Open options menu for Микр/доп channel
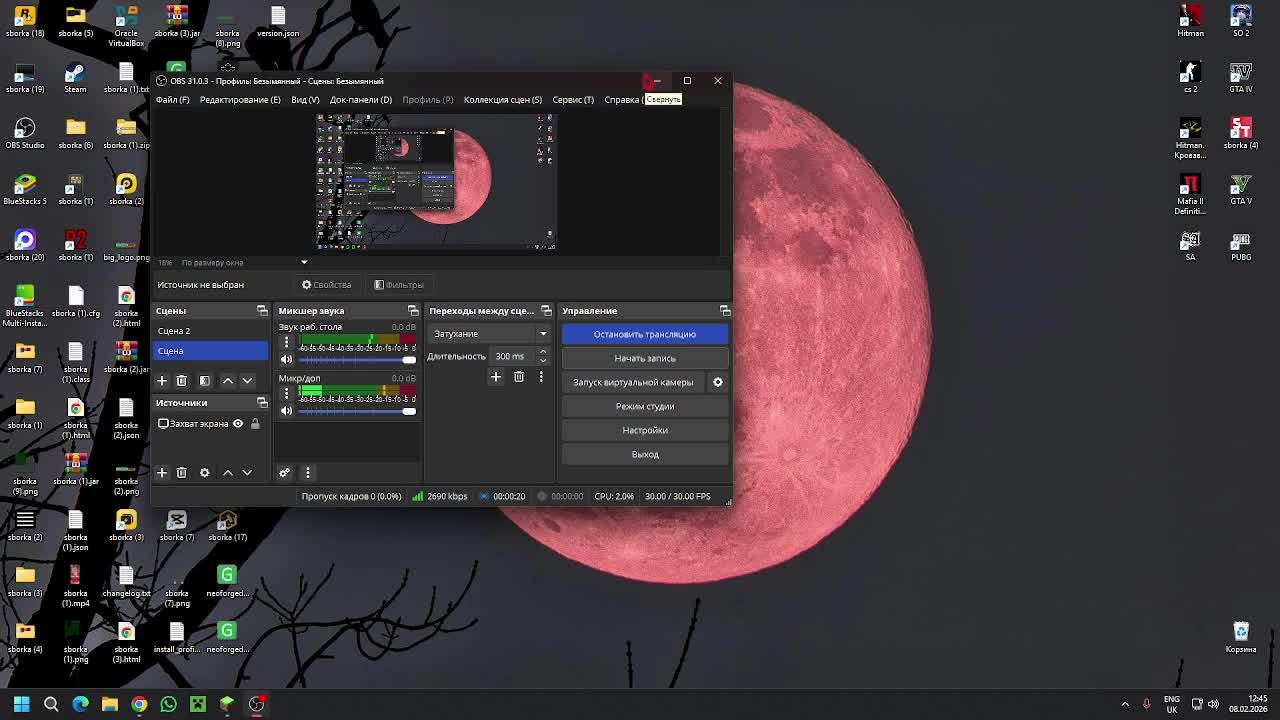Viewport: 1280px width, 720px height. pyautogui.click(x=286, y=392)
